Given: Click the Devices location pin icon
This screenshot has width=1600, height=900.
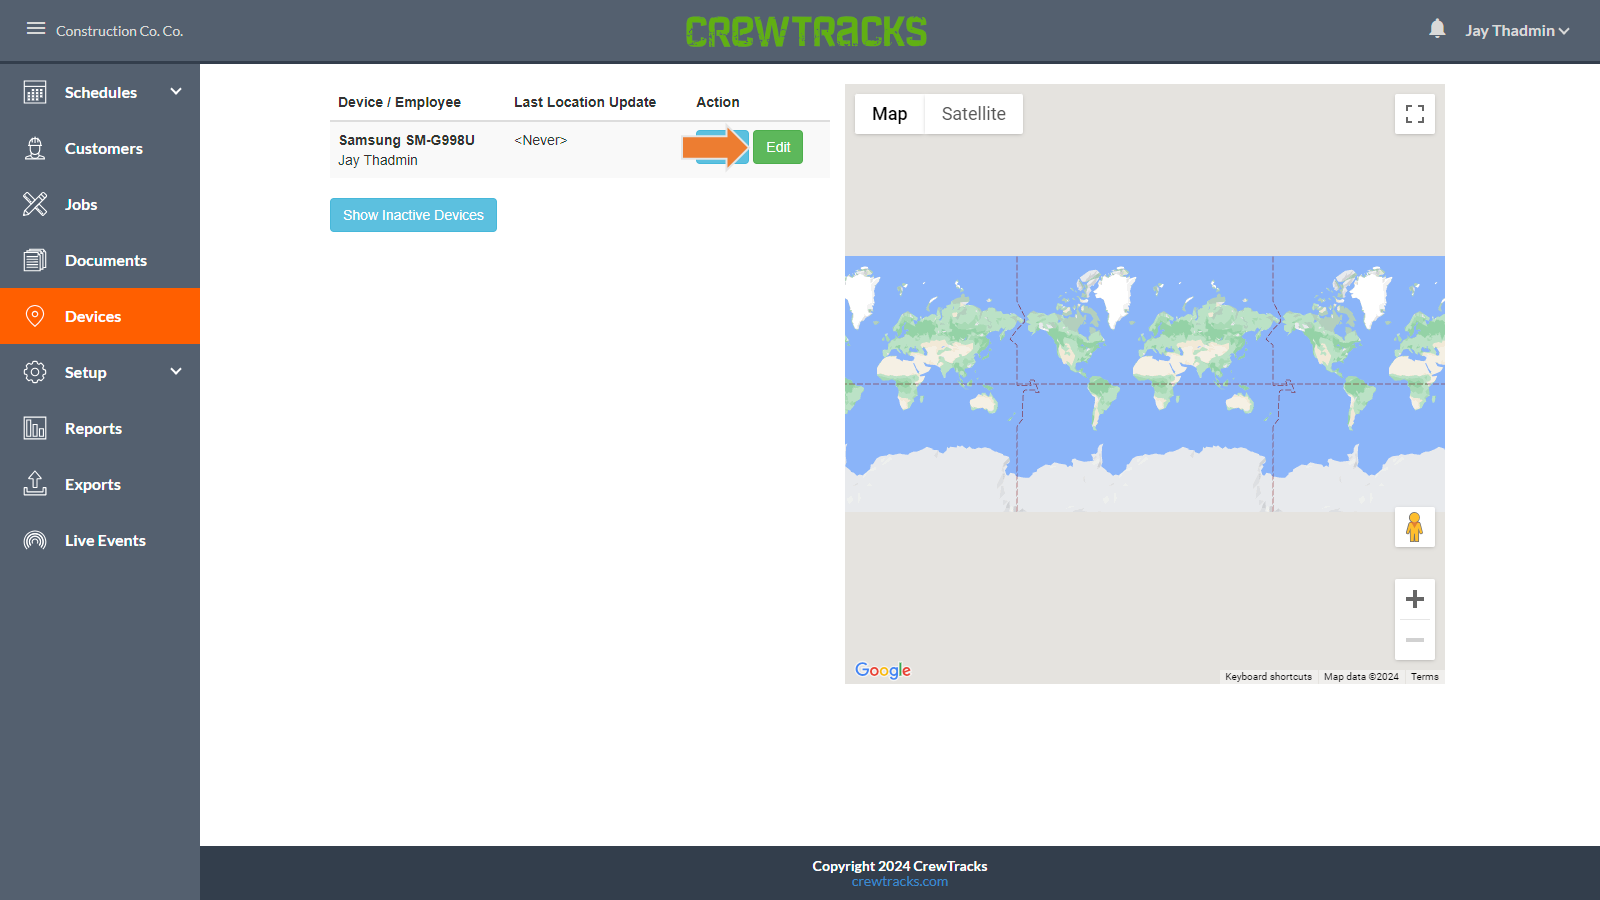Looking at the screenshot, I should (35, 316).
